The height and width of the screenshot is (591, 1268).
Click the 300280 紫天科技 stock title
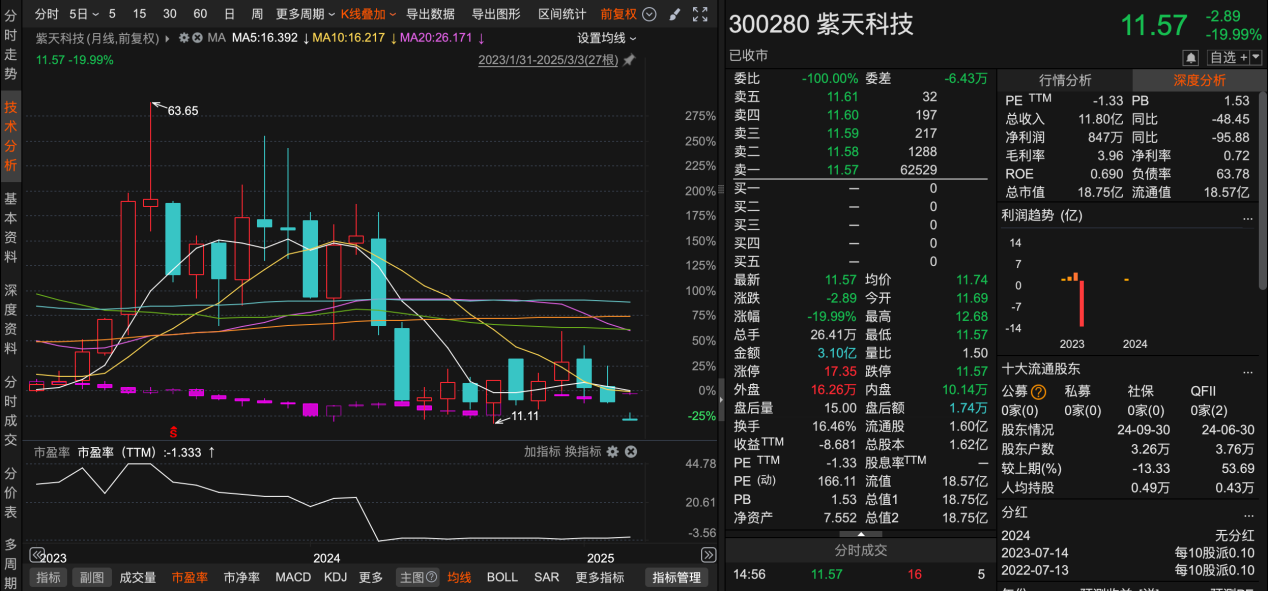click(821, 24)
